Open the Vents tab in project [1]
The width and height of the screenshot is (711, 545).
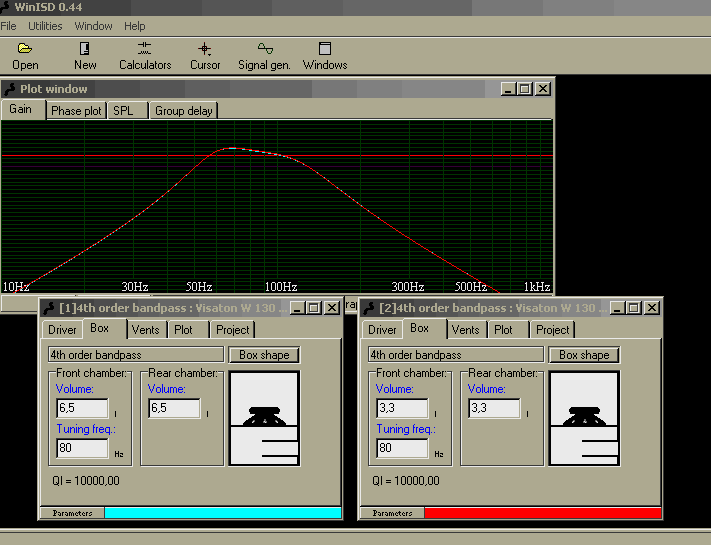[146, 330]
